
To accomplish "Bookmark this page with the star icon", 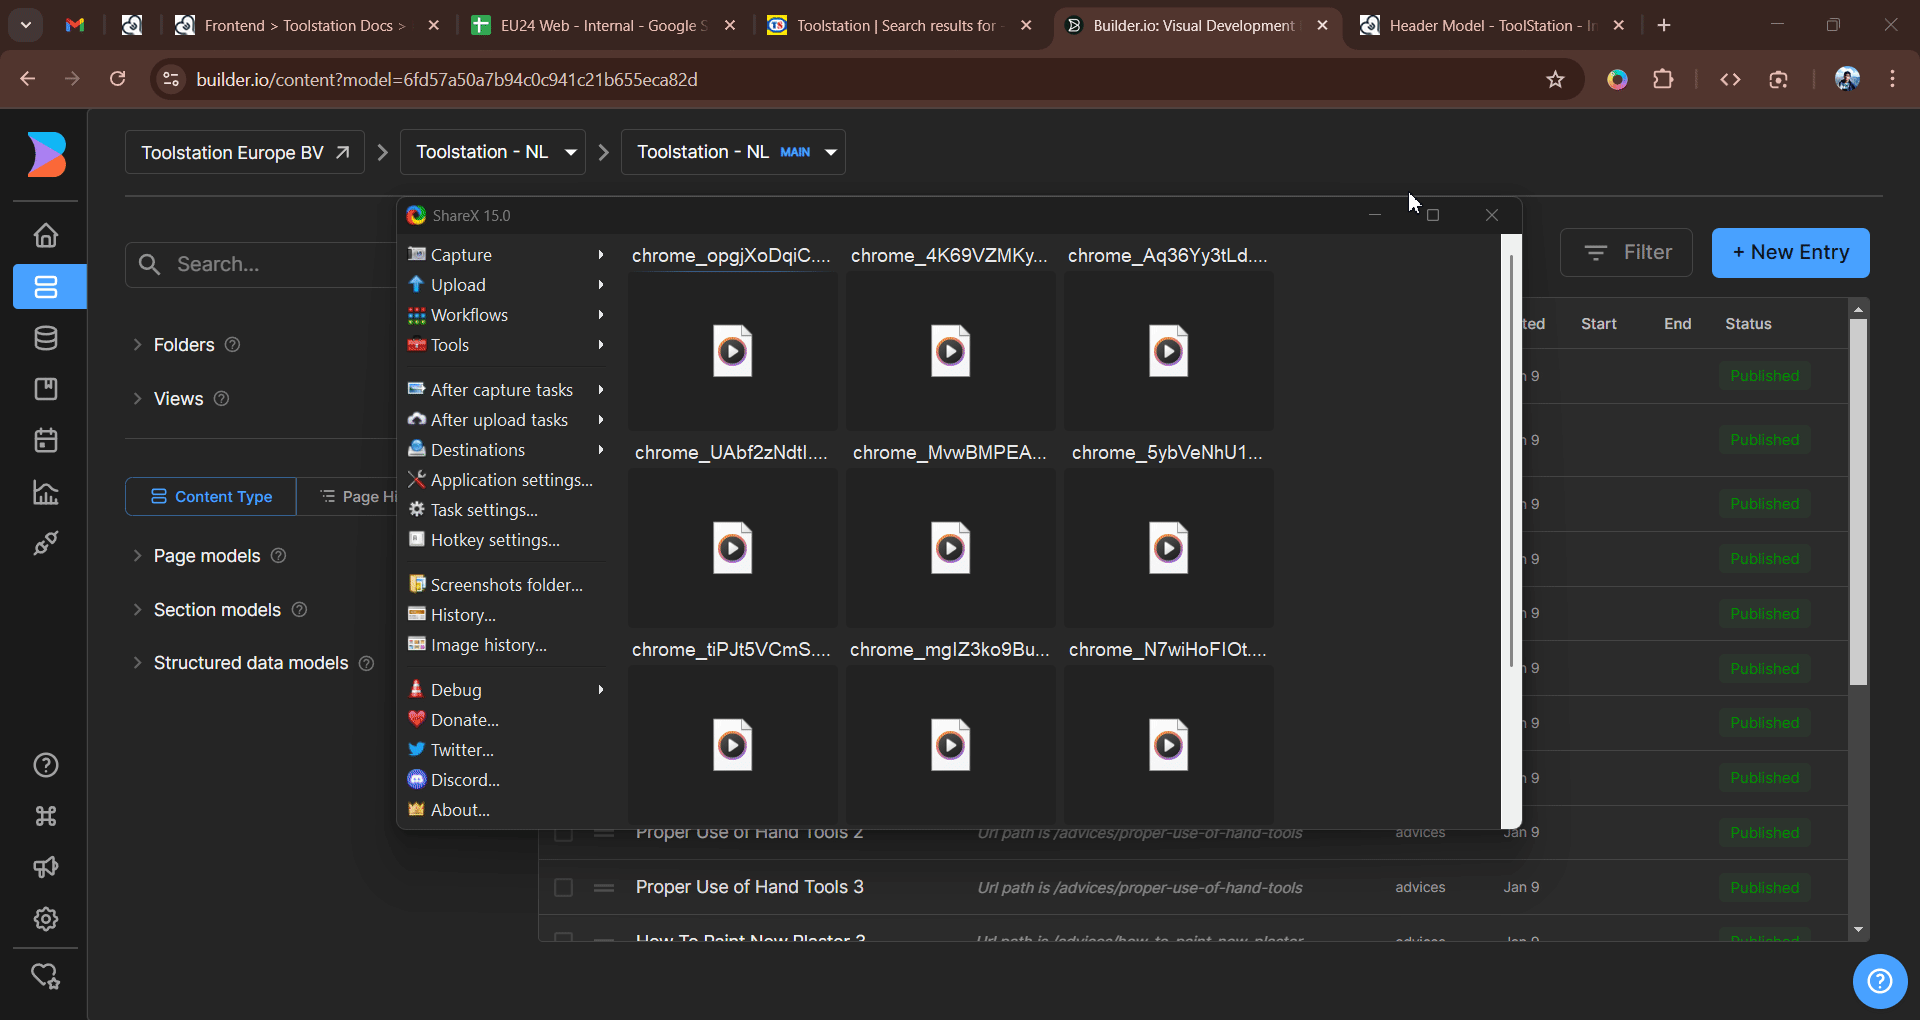I will point(1555,79).
